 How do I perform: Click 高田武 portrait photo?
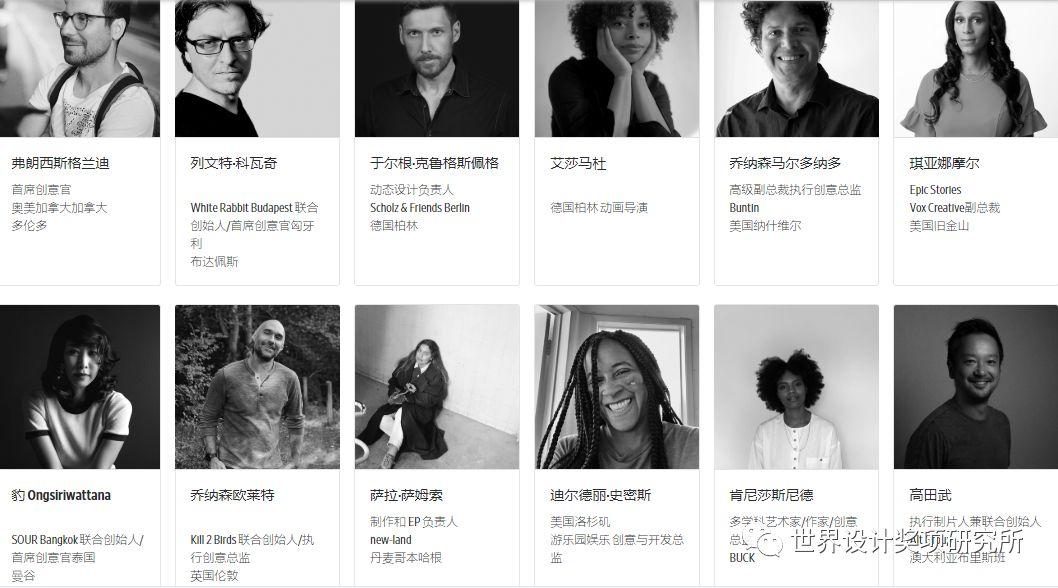976,387
